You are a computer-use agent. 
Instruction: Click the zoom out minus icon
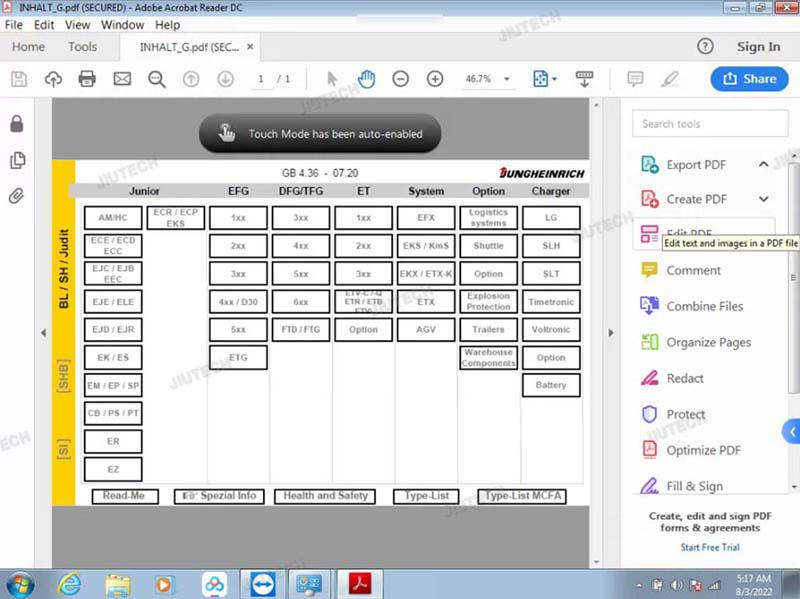point(400,79)
